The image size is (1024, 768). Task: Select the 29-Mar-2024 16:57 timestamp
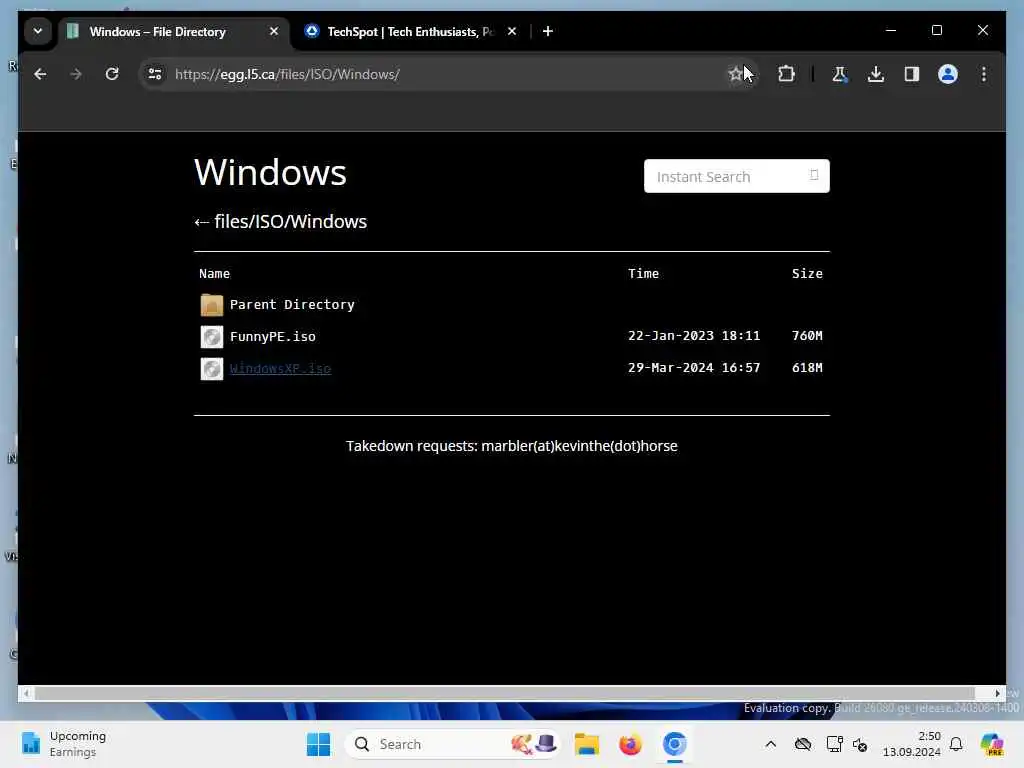694,368
